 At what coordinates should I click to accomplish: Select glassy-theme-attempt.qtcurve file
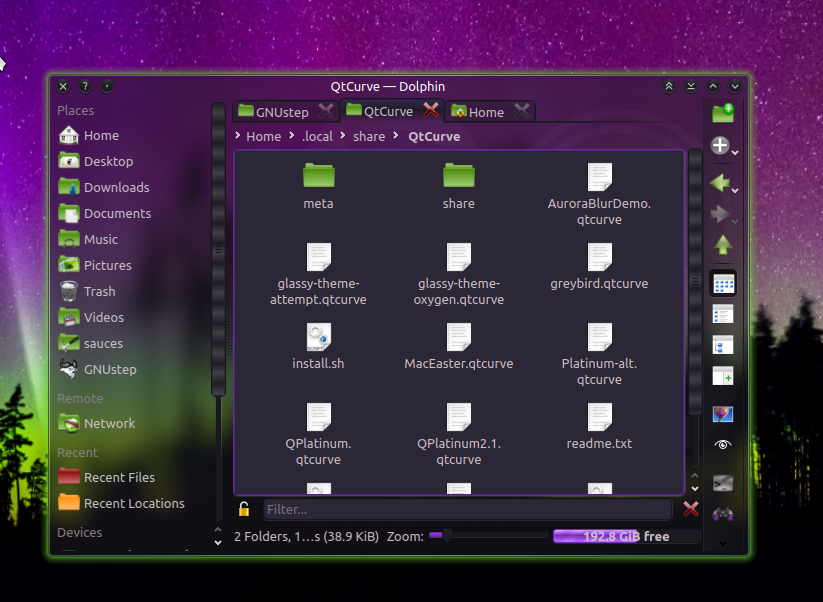318,274
